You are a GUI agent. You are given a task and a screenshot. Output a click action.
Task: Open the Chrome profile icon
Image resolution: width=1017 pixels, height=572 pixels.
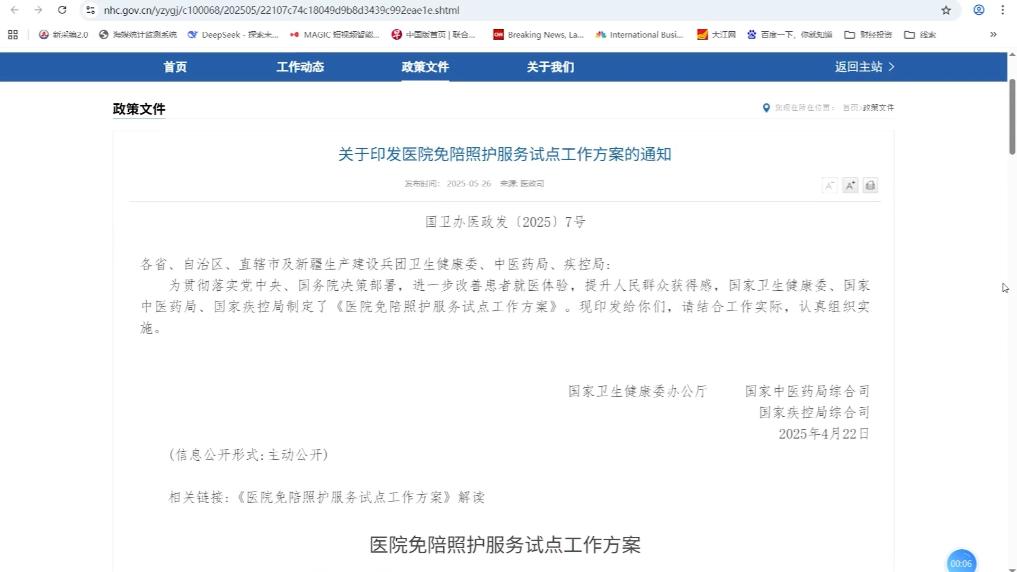coord(979,10)
